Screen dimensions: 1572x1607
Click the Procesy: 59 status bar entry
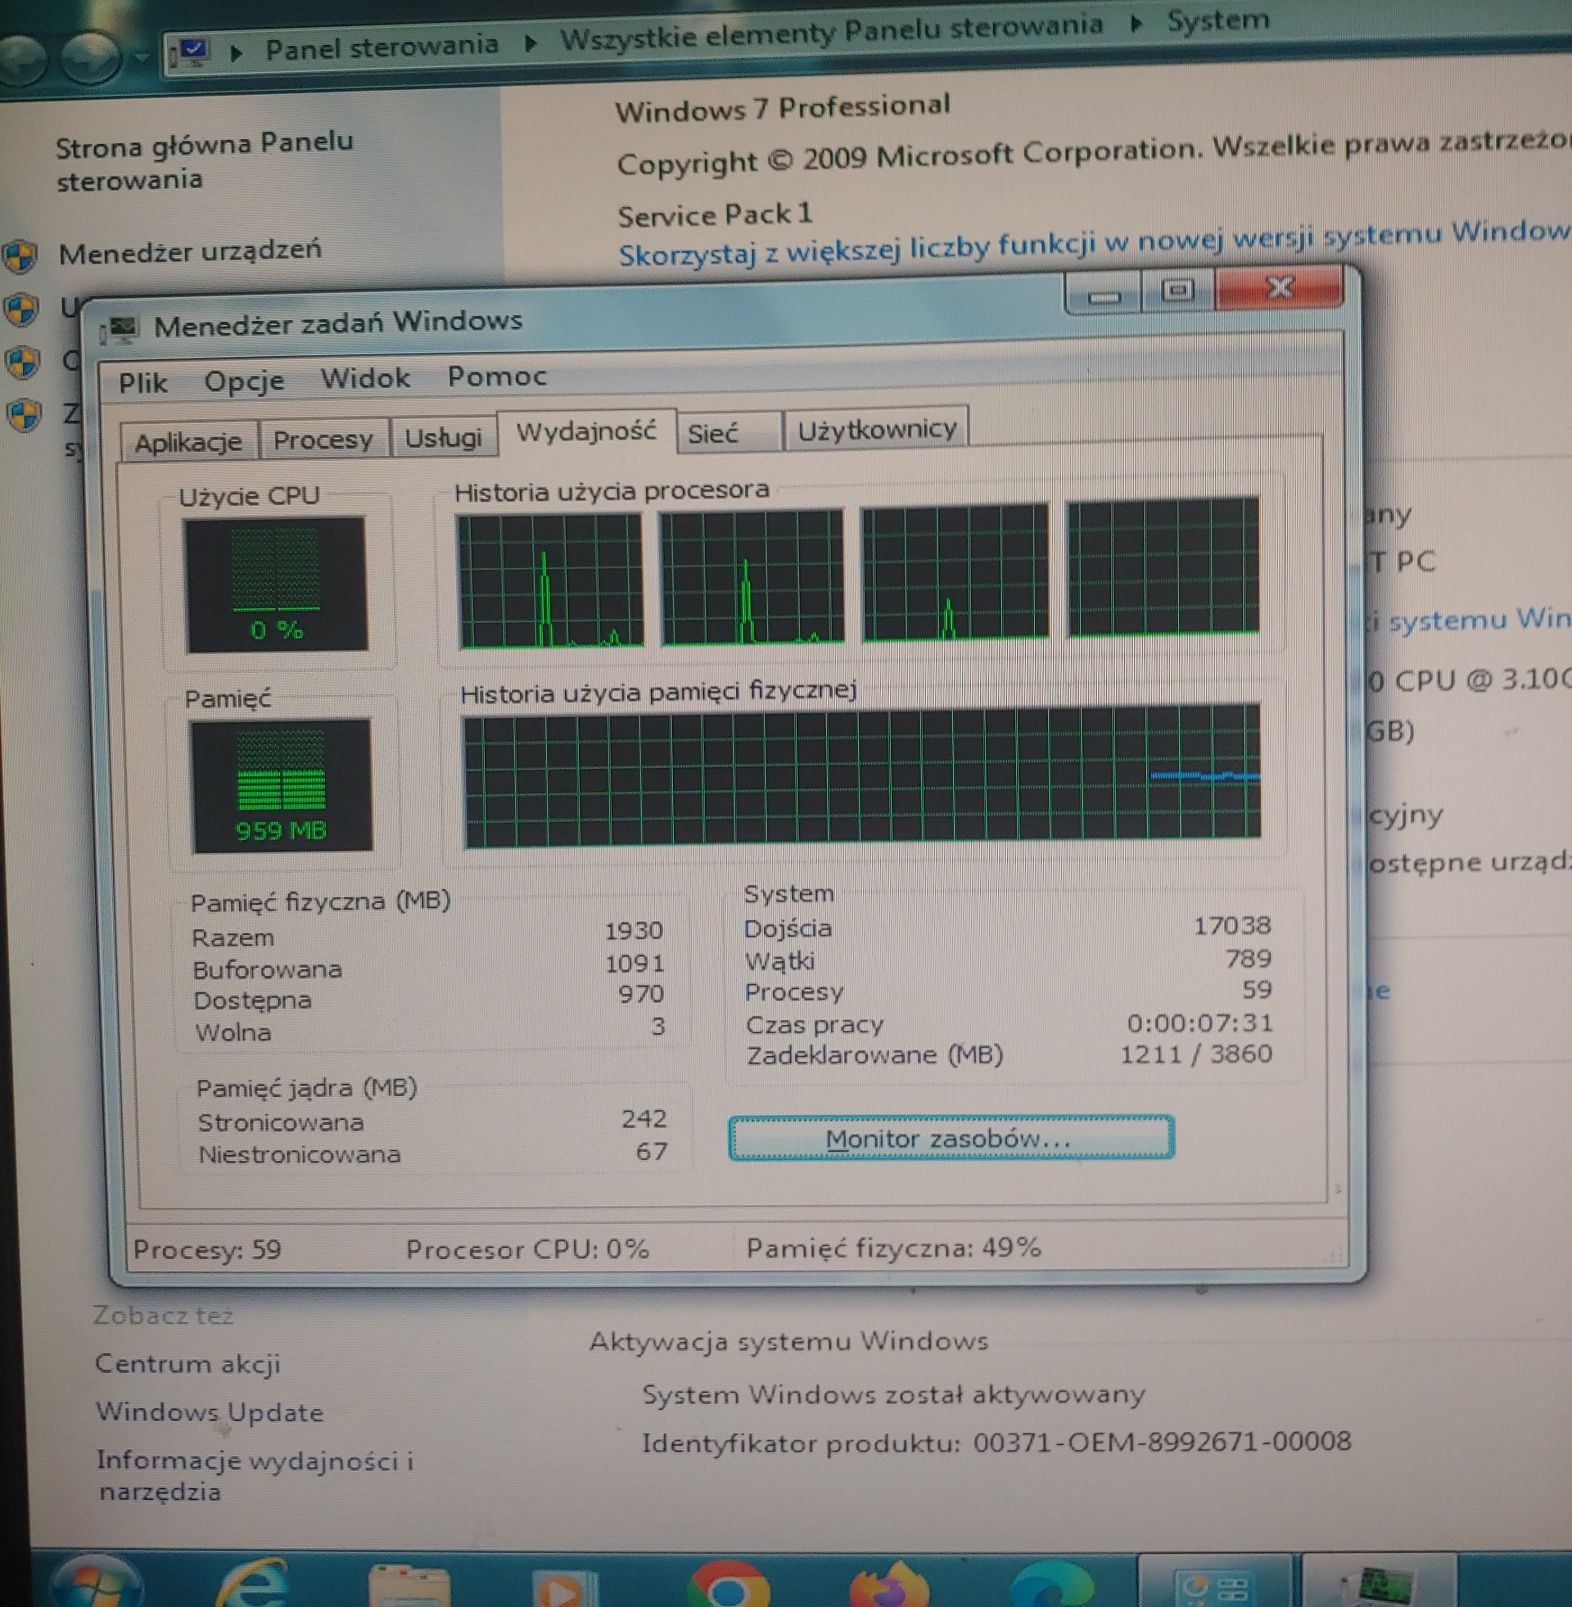coord(207,1250)
